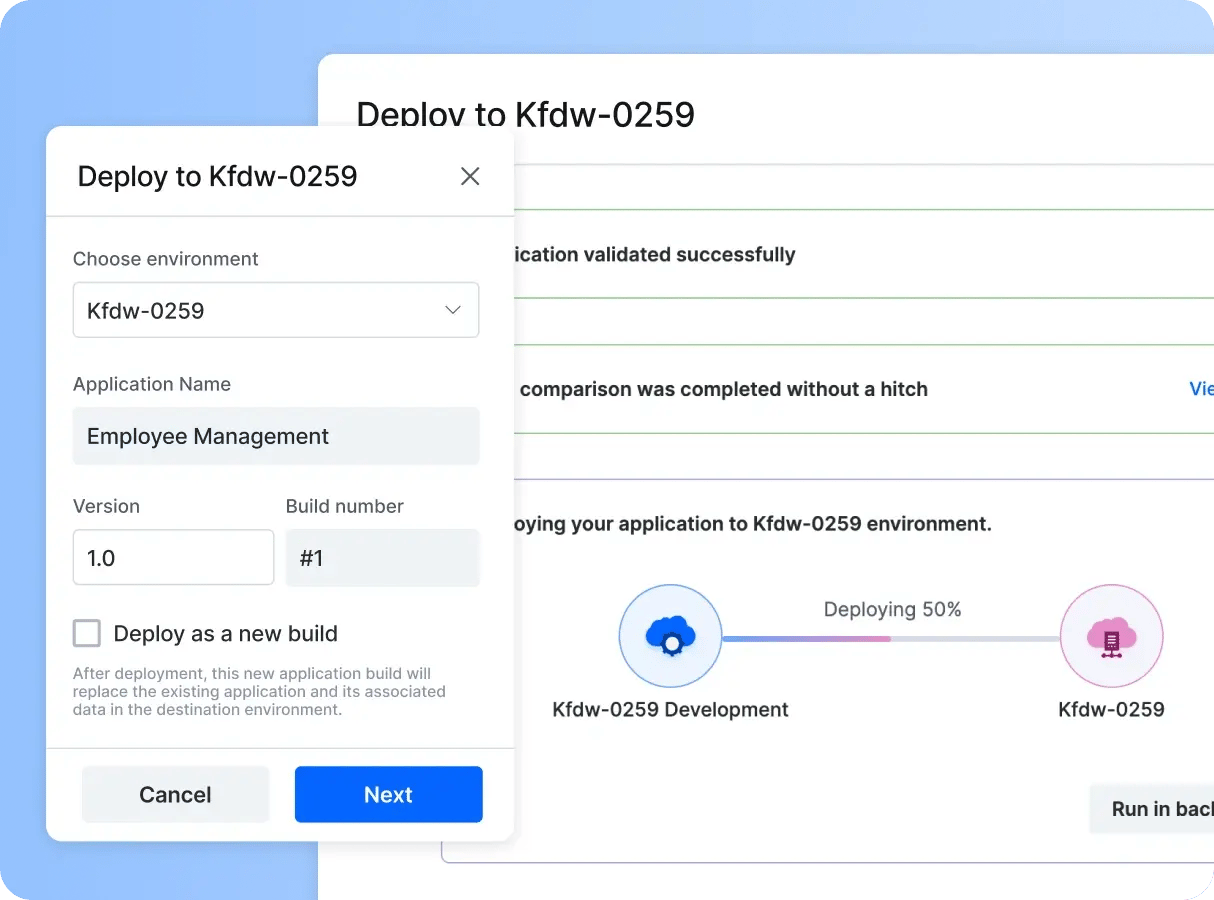Viewport: 1214px width, 900px height.
Task: Enable the Deploy as a new build checkbox
Action: point(88,633)
